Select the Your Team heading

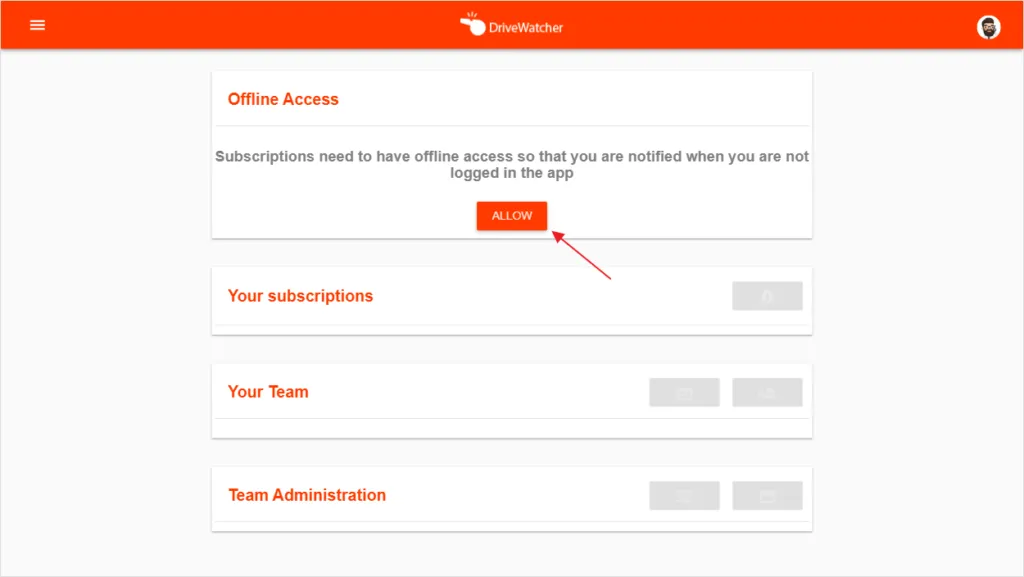click(x=268, y=392)
